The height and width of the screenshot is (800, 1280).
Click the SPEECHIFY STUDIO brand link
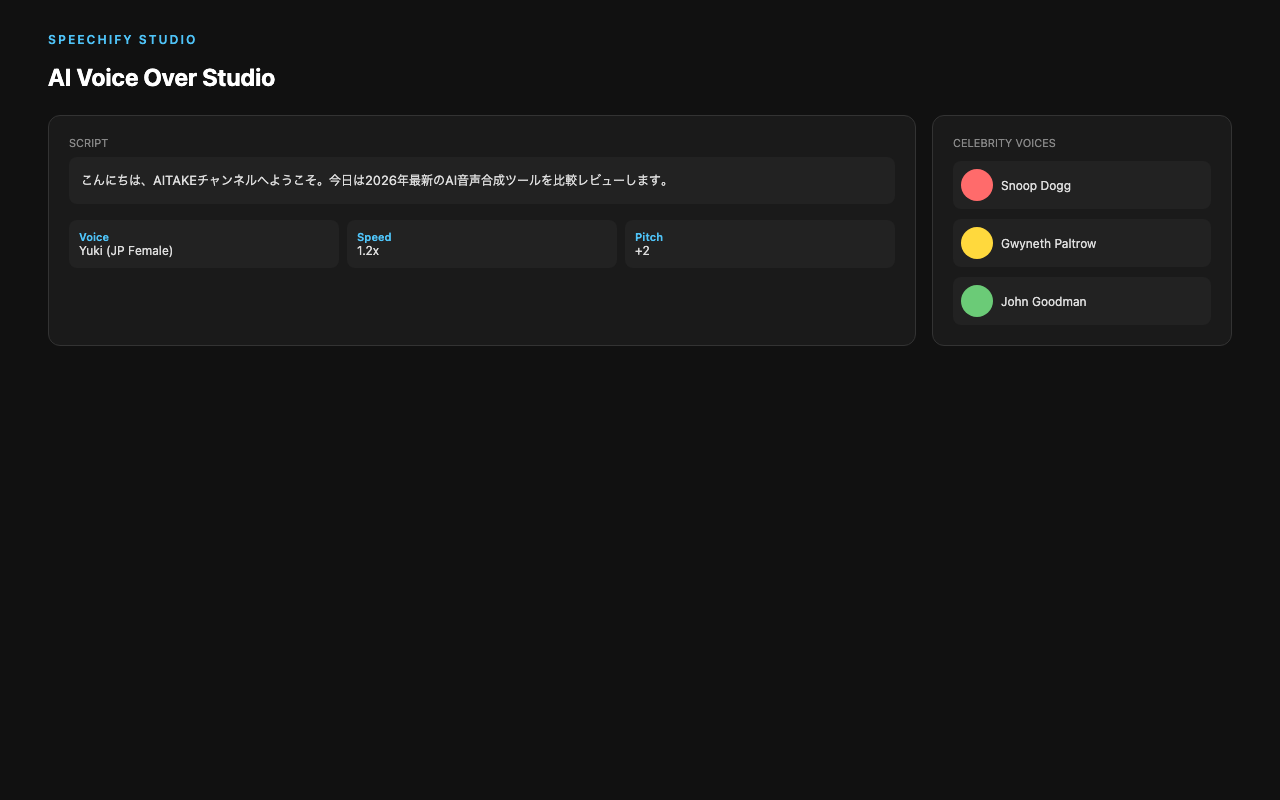122,39
